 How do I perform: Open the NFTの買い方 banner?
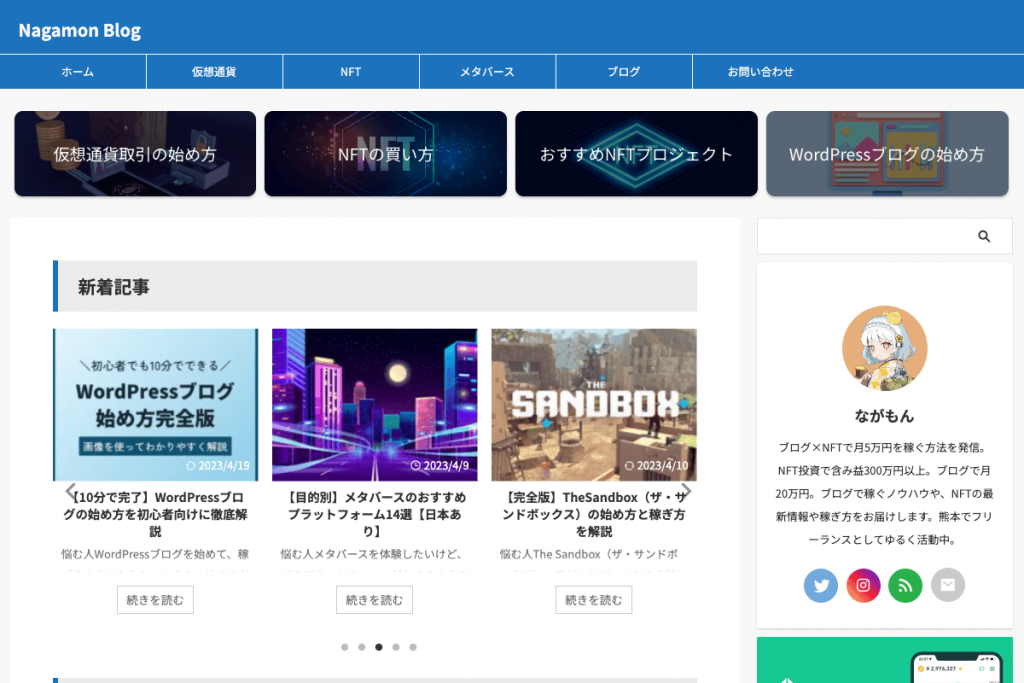pyautogui.click(x=385, y=153)
